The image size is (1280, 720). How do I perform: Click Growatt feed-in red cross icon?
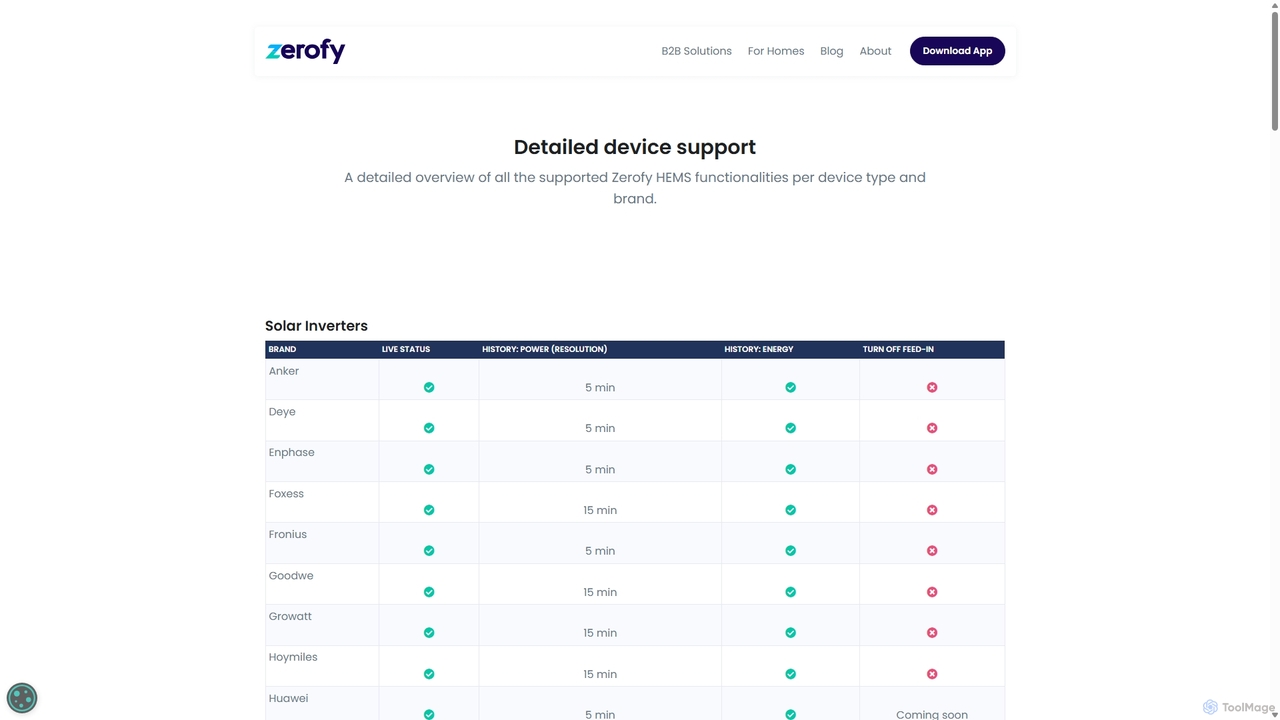(x=932, y=633)
